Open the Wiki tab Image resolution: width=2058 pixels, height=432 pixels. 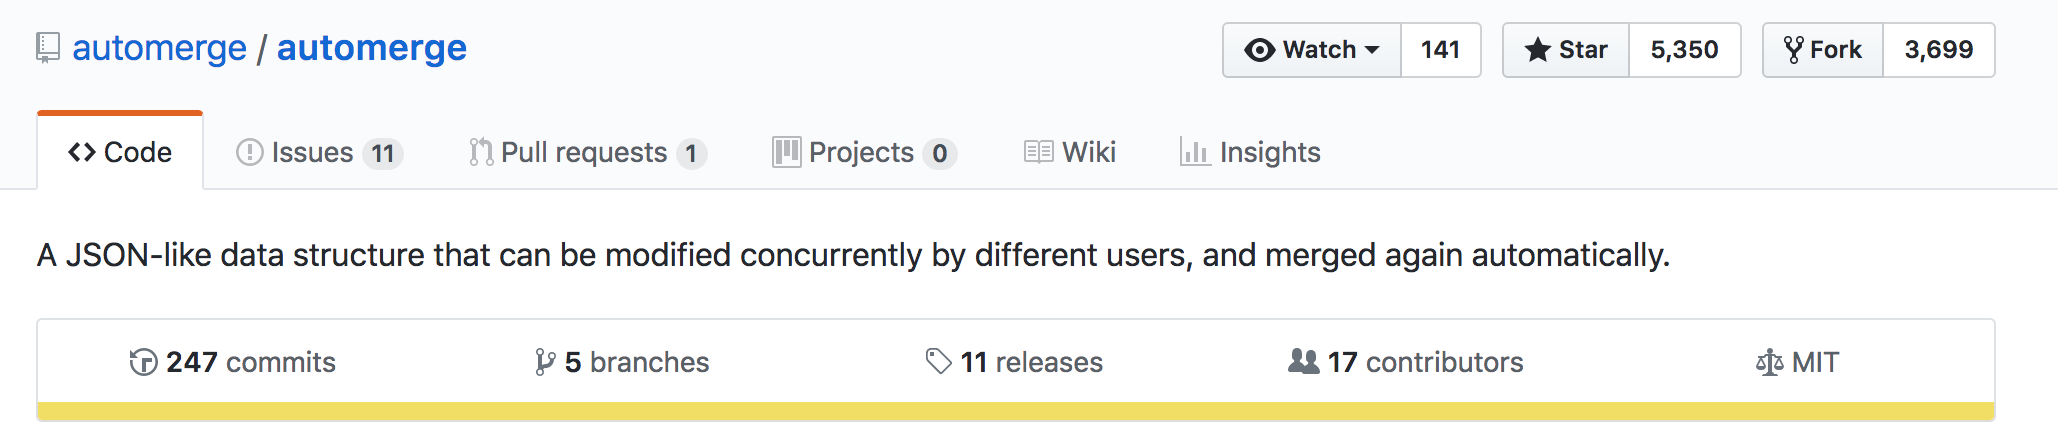click(x=1070, y=152)
